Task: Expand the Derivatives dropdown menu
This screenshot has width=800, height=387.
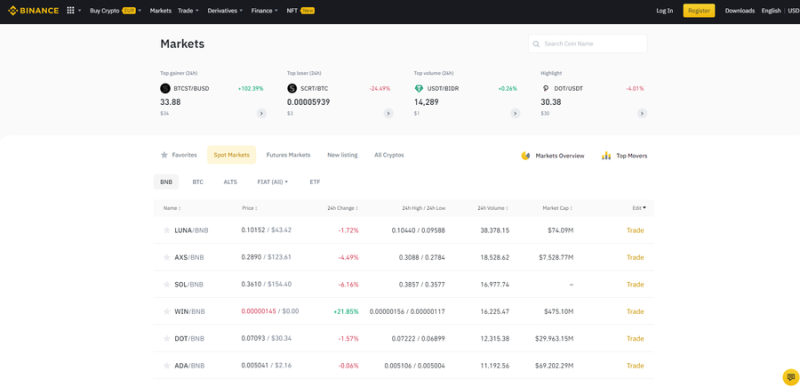Action: pyautogui.click(x=225, y=10)
